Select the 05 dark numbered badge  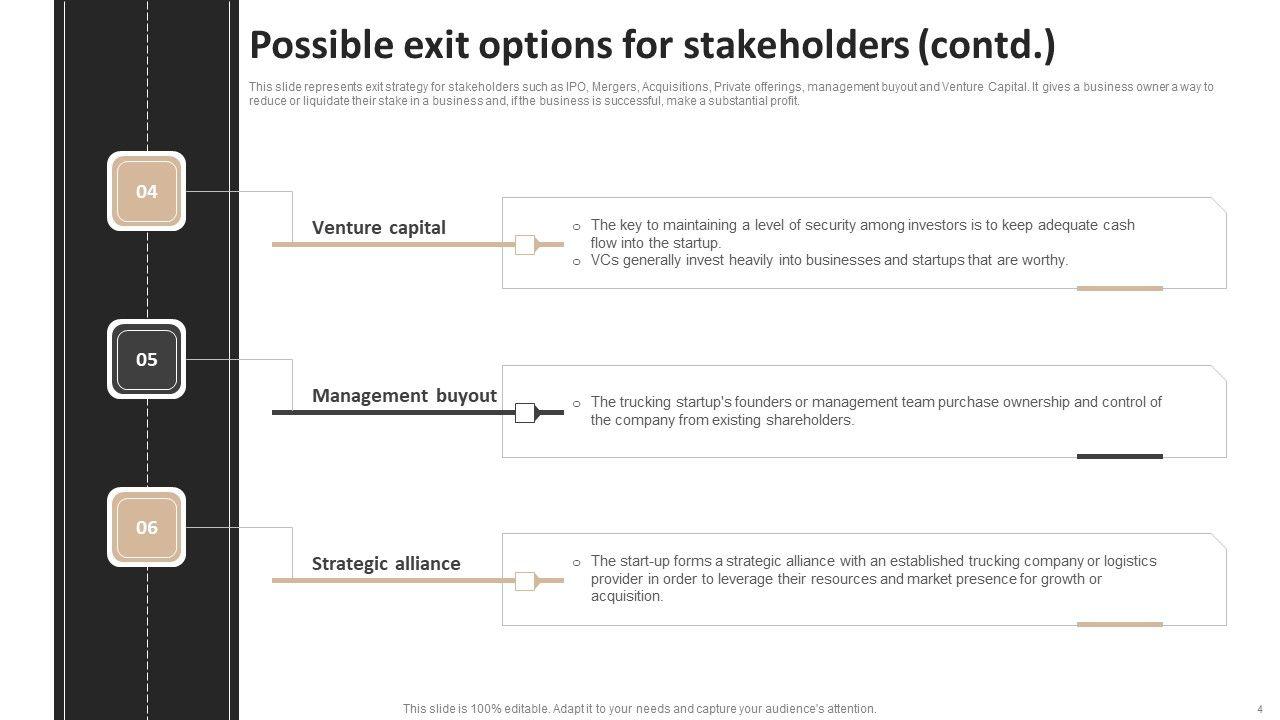click(x=146, y=359)
